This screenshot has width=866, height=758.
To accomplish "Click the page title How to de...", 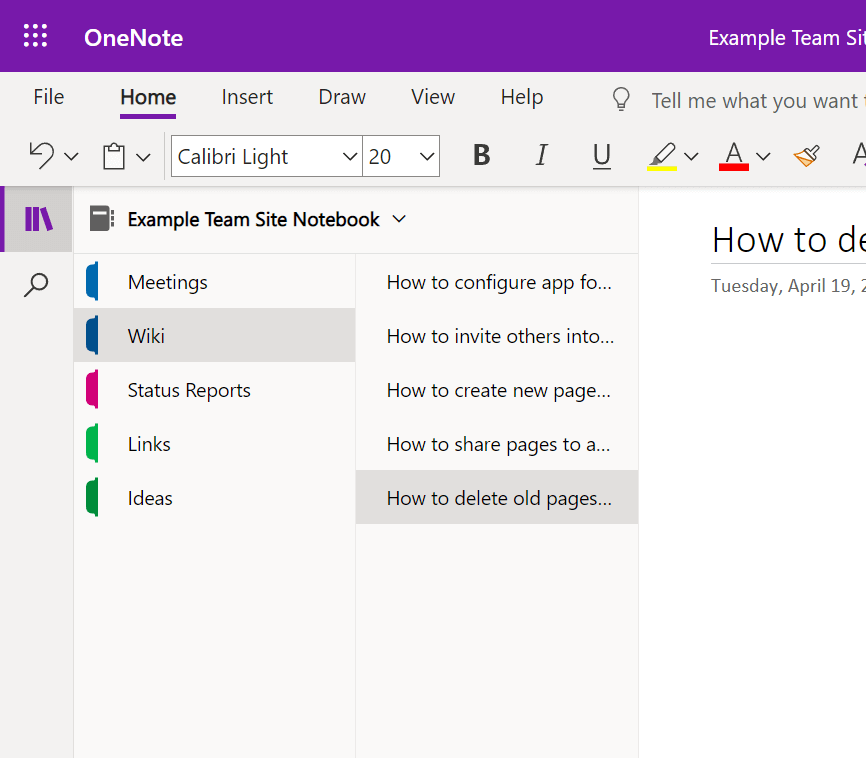I will [x=789, y=240].
